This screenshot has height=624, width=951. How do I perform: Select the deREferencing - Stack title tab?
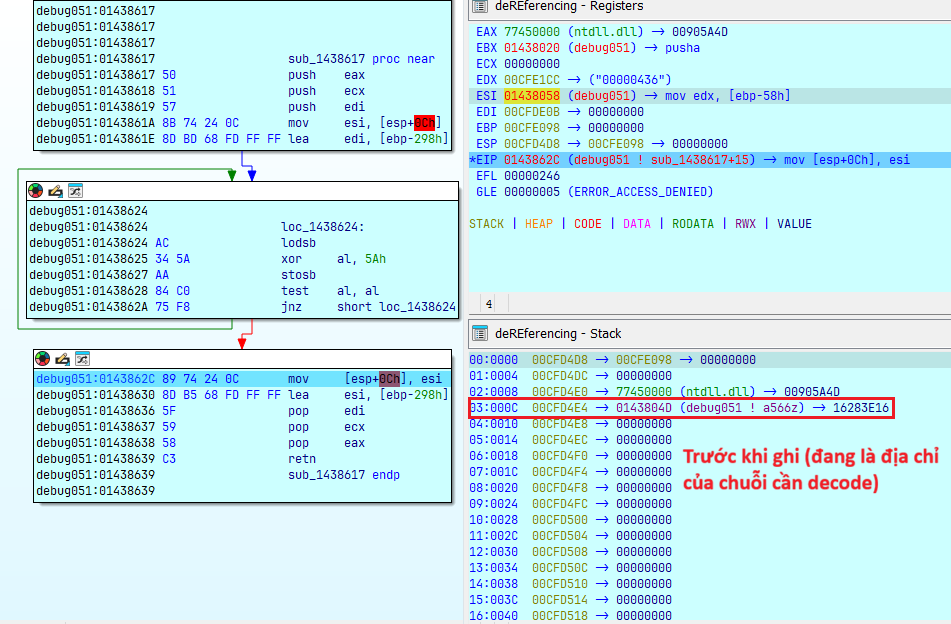(x=558, y=333)
